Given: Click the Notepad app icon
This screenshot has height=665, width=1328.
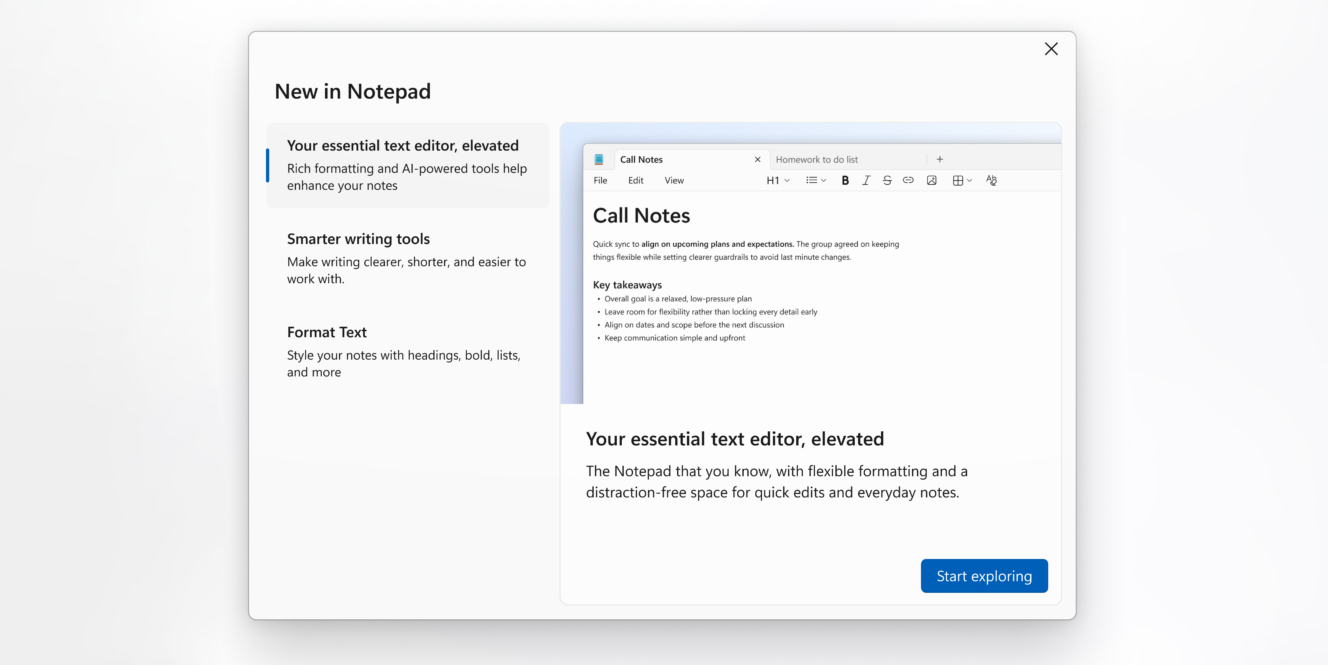Looking at the screenshot, I should click(x=599, y=159).
